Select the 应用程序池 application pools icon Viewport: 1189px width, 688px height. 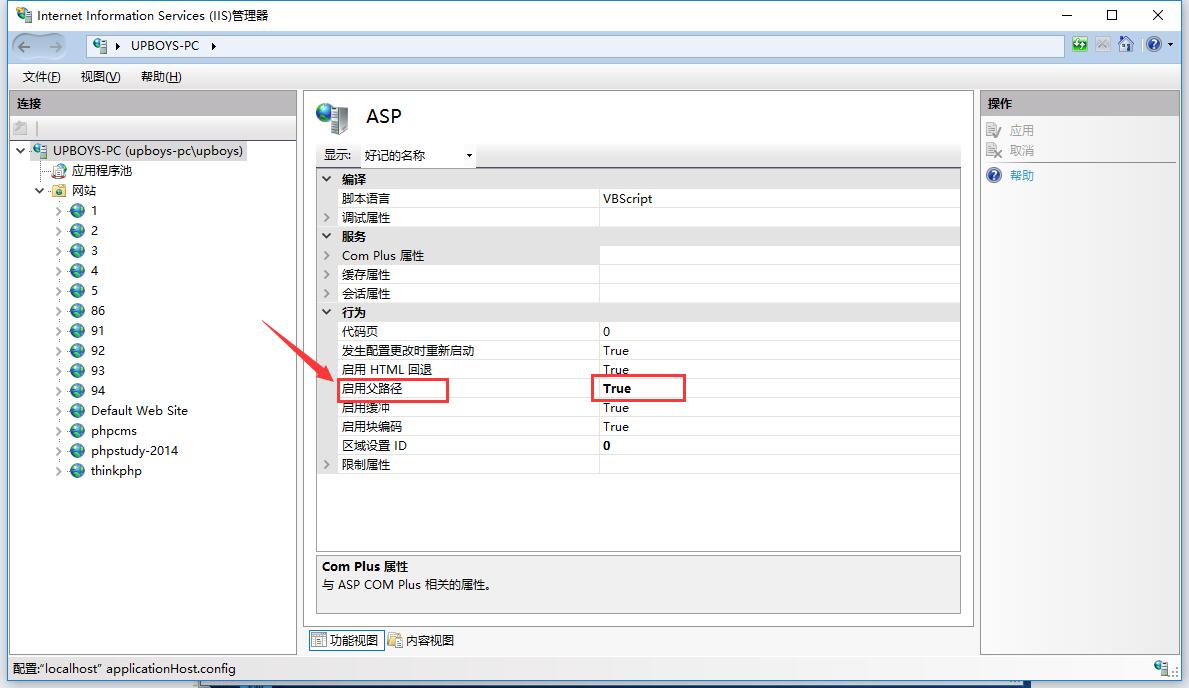(59, 171)
